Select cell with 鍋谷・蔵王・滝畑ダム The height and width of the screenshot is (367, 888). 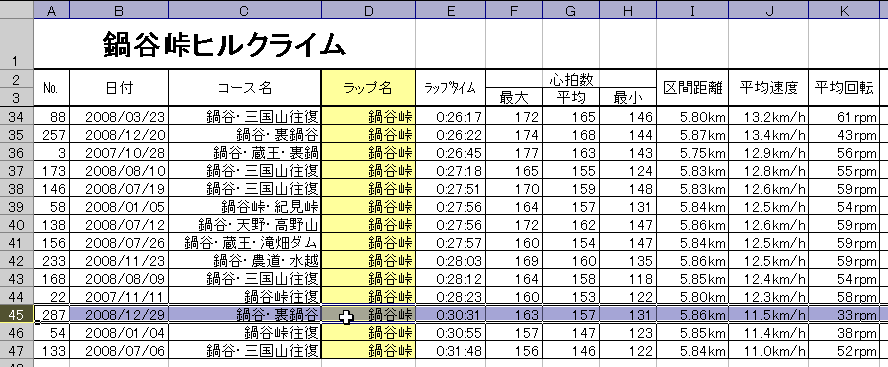[x=245, y=243]
